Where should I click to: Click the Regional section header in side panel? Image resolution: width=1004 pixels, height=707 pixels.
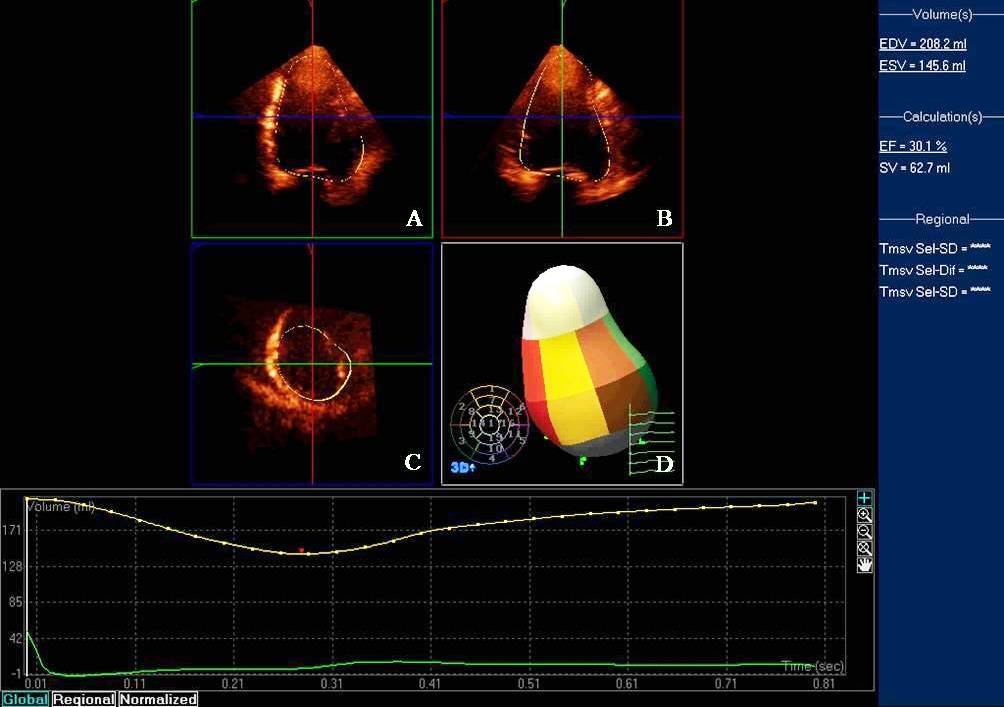click(x=942, y=219)
